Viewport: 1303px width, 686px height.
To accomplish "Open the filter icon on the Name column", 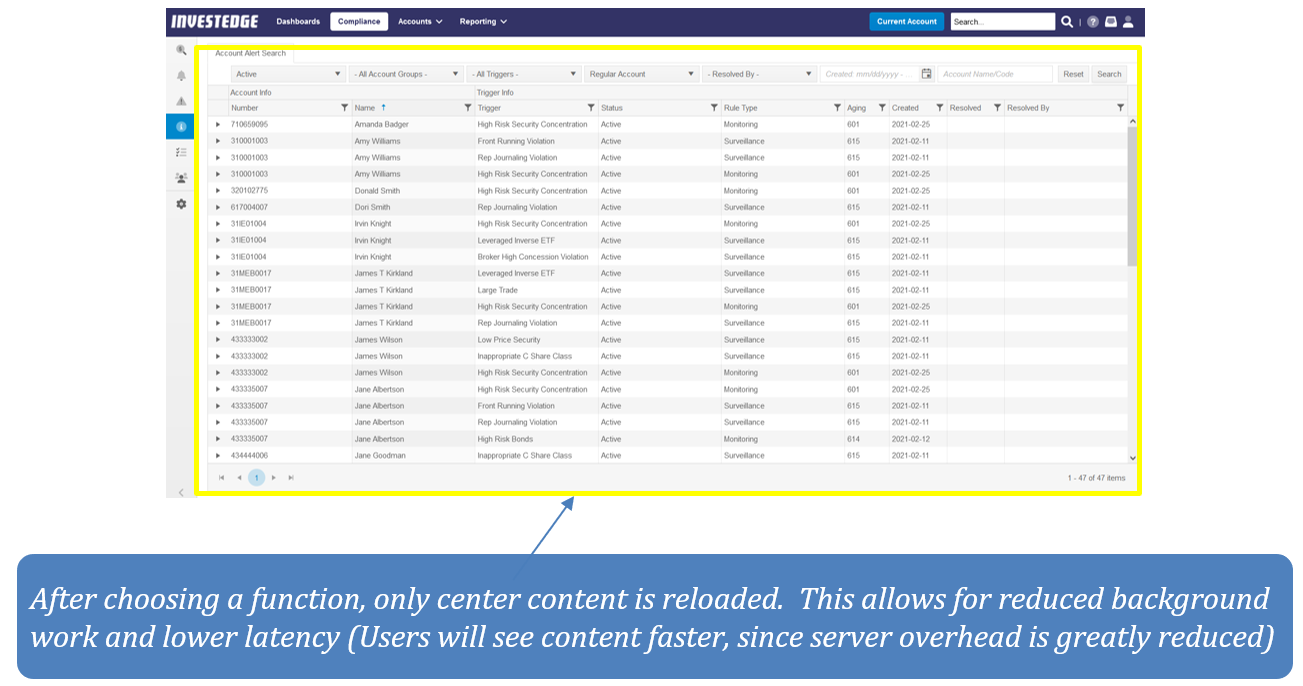I will point(467,108).
